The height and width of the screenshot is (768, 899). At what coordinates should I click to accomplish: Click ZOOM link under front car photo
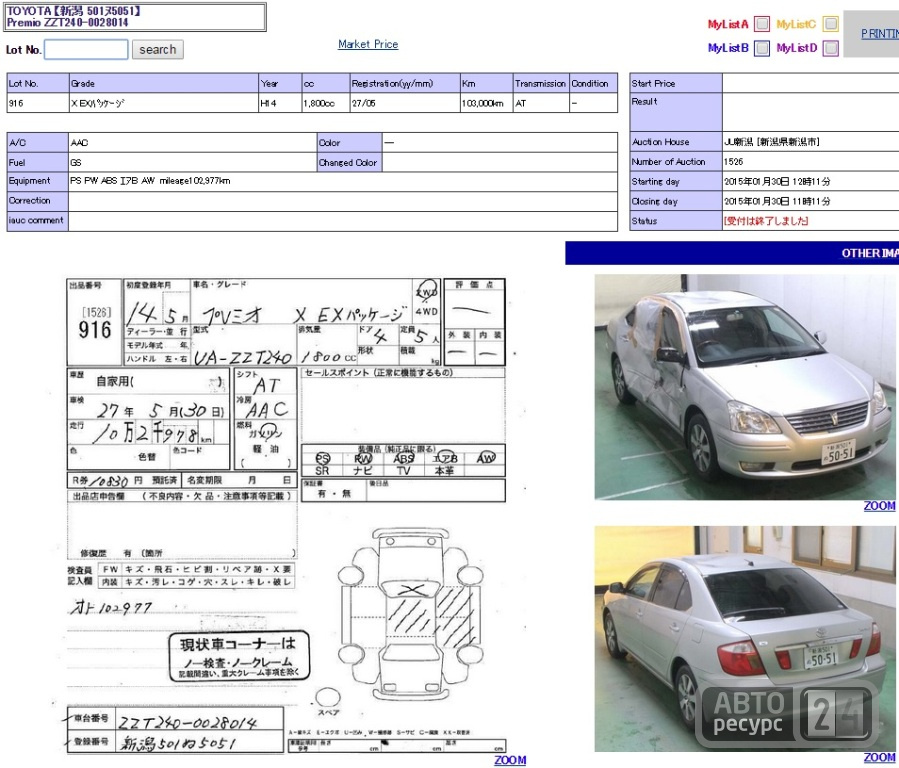coord(880,506)
